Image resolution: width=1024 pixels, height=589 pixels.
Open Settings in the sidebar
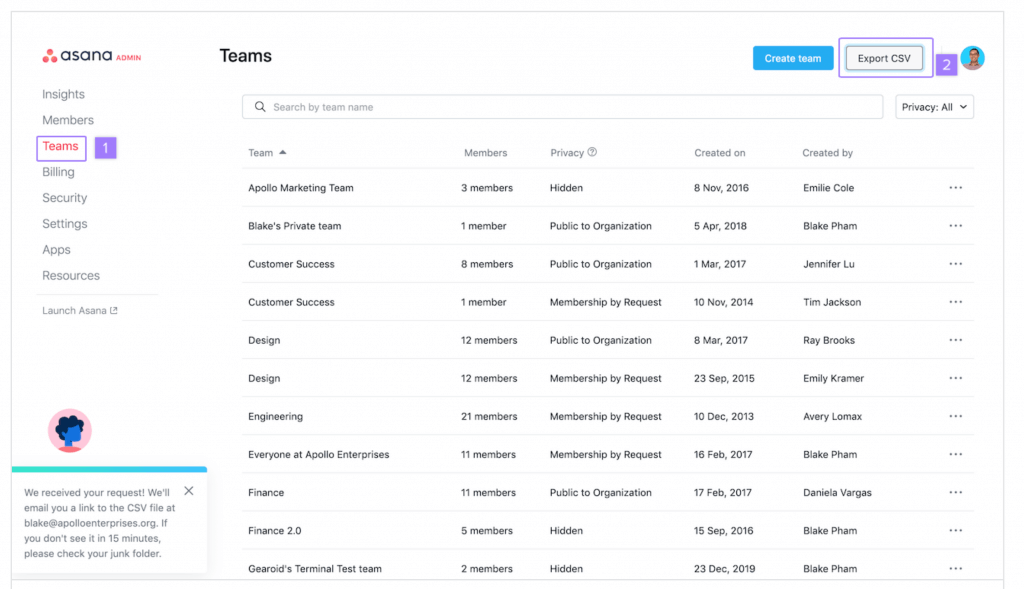[x=65, y=224]
